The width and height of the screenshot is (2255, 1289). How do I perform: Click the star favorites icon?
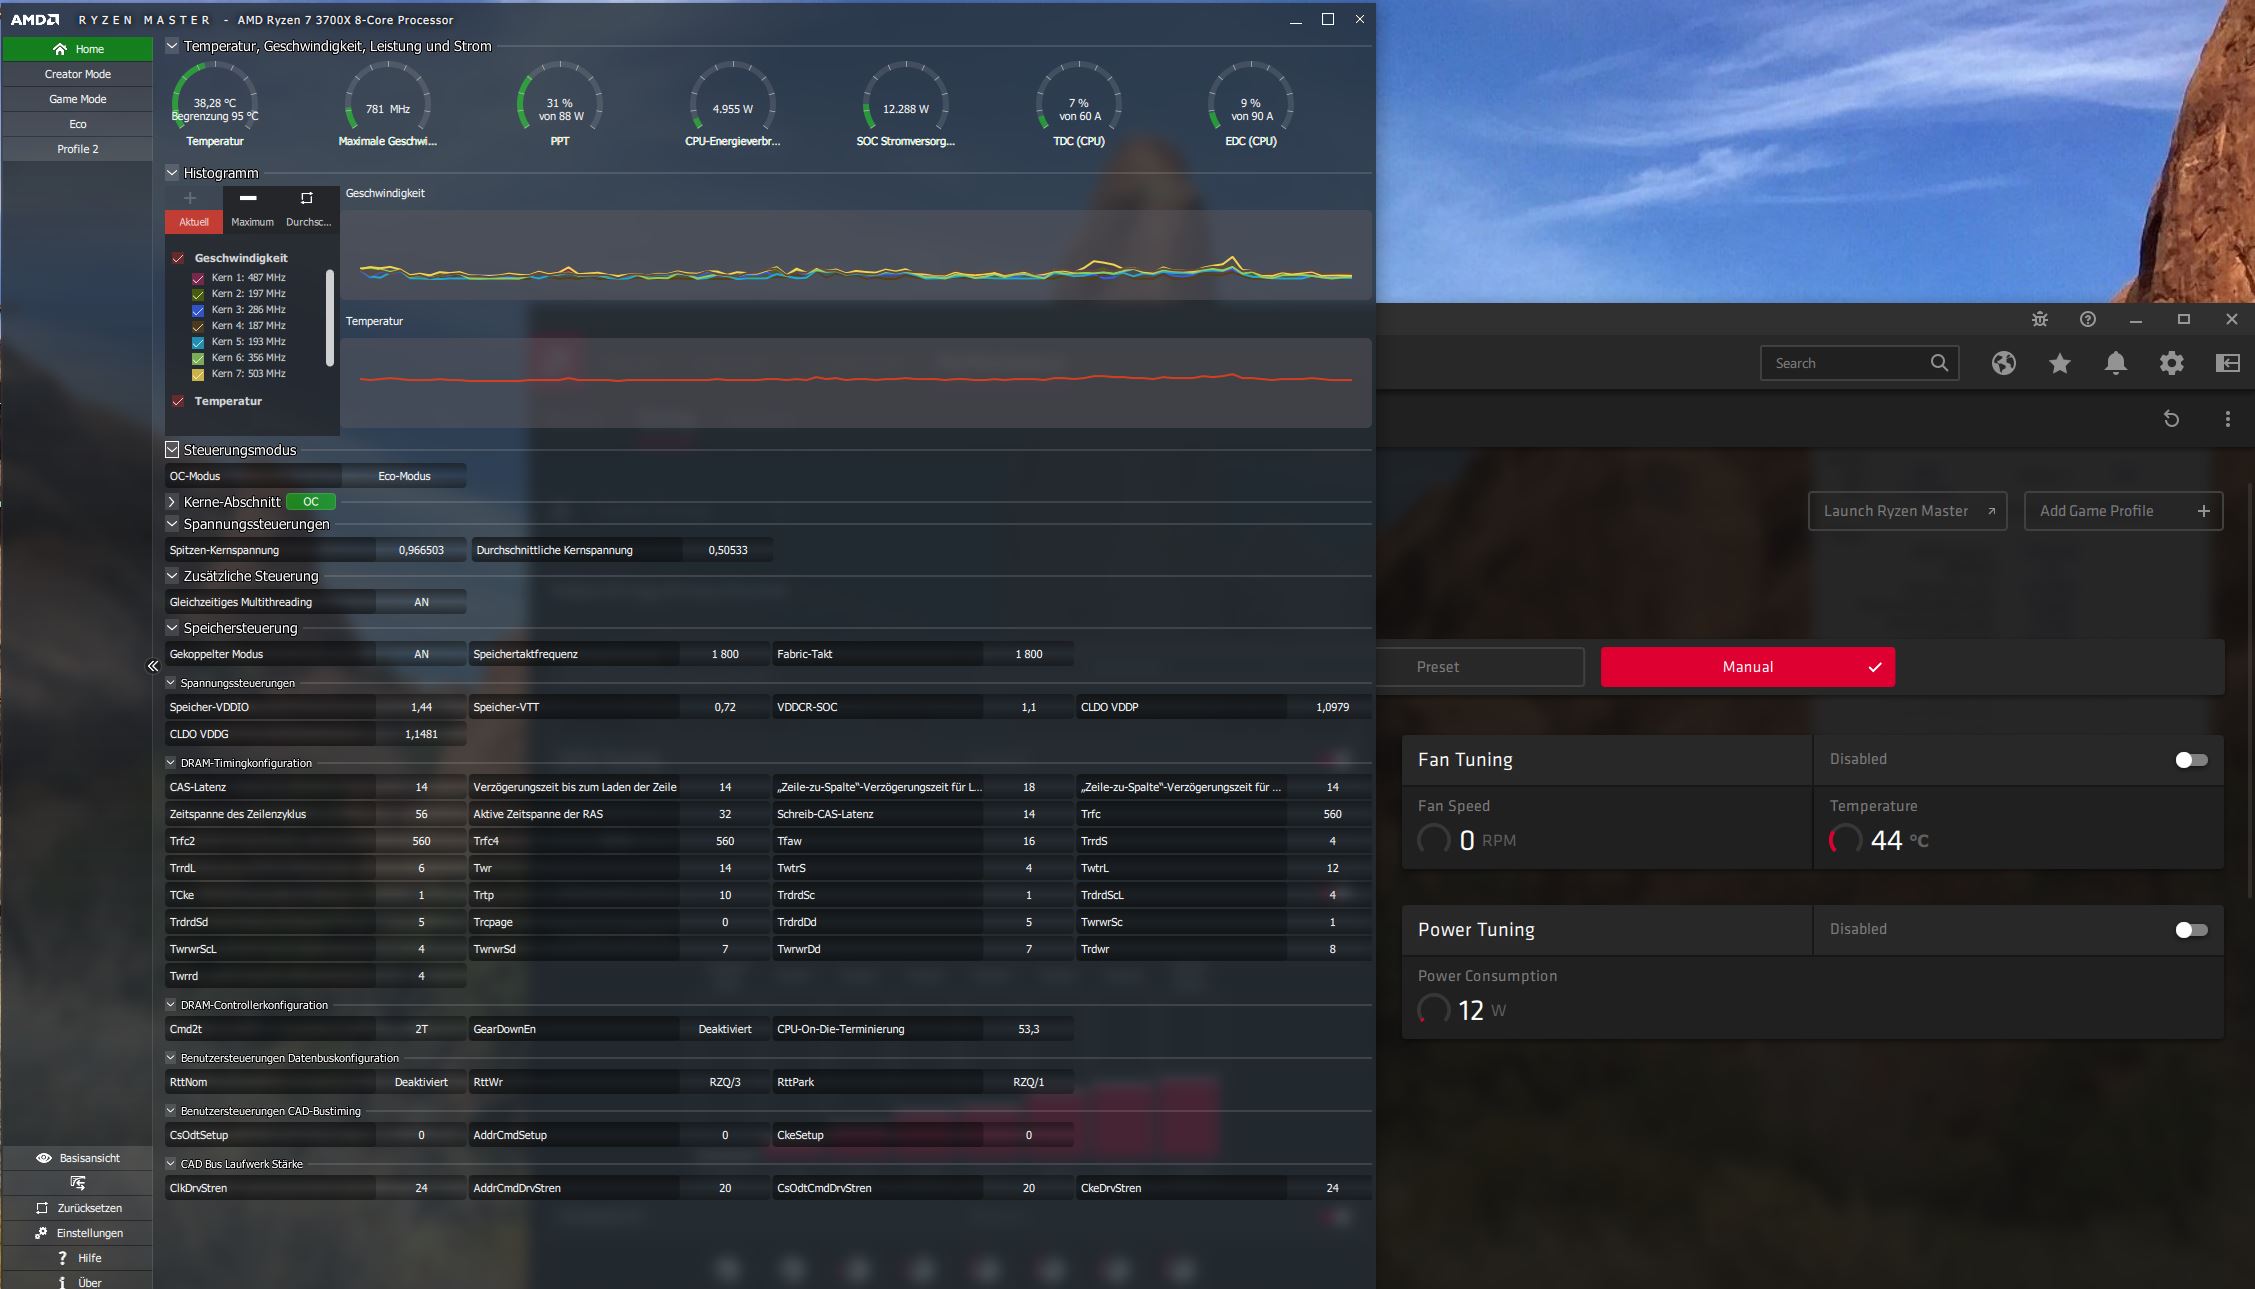pyautogui.click(x=2059, y=363)
